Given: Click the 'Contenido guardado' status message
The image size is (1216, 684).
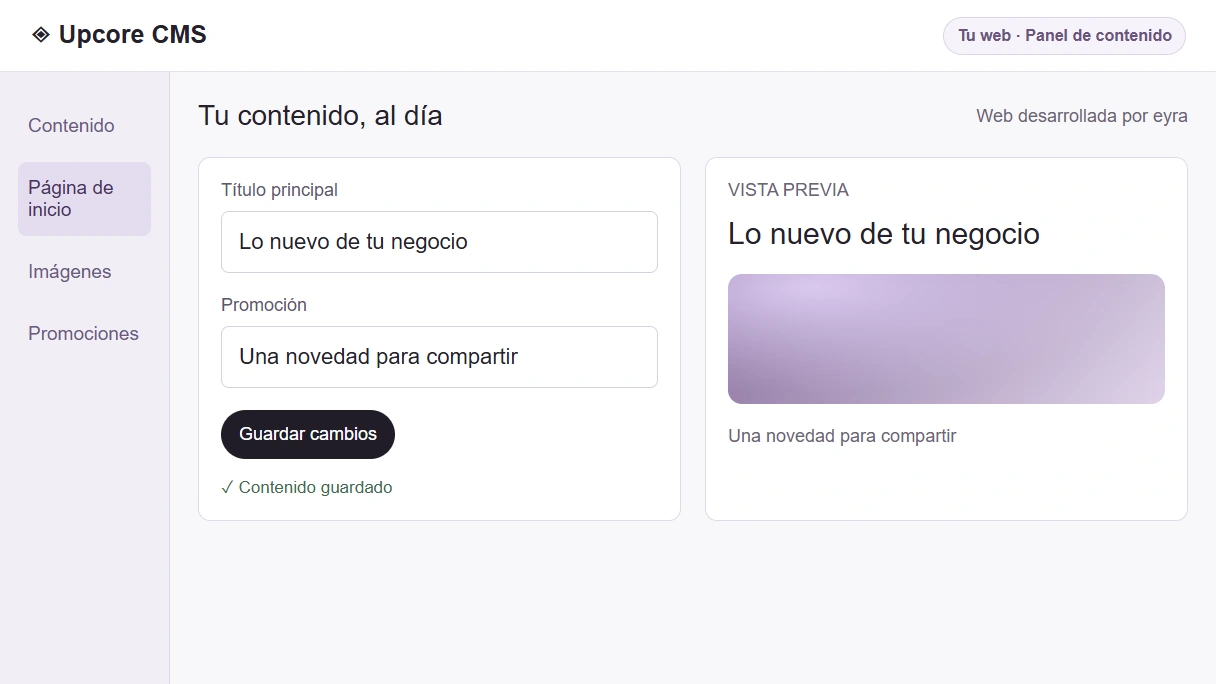Looking at the screenshot, I should (x=307, y=488).
